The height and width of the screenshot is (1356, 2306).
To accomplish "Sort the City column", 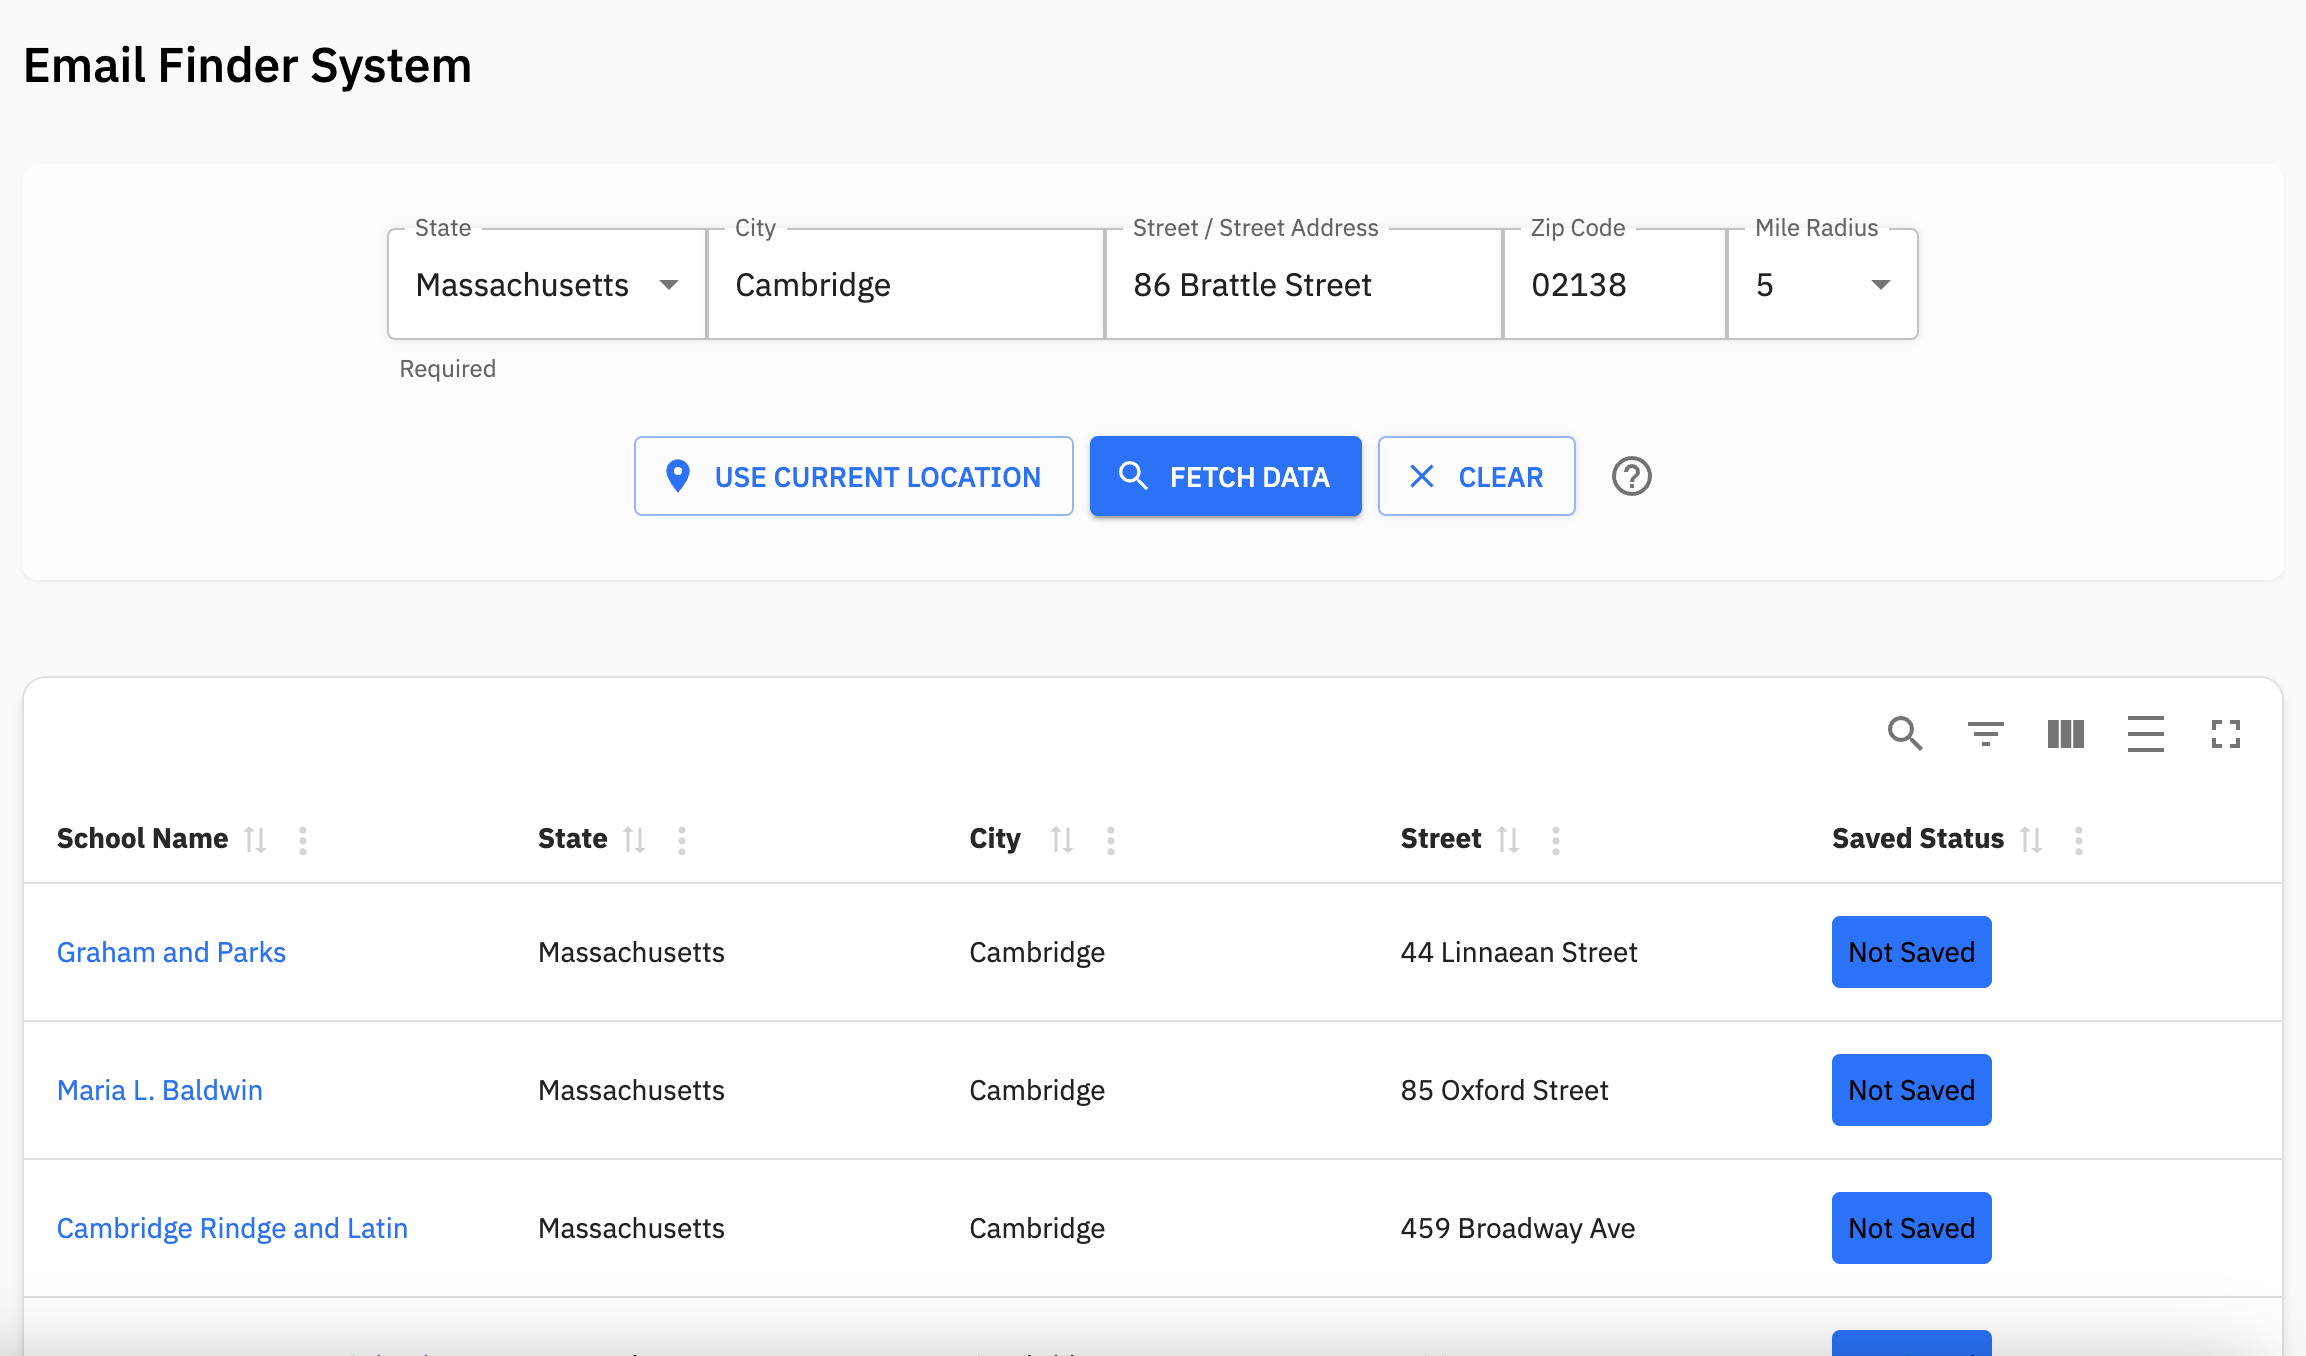I will (1062, 839).
